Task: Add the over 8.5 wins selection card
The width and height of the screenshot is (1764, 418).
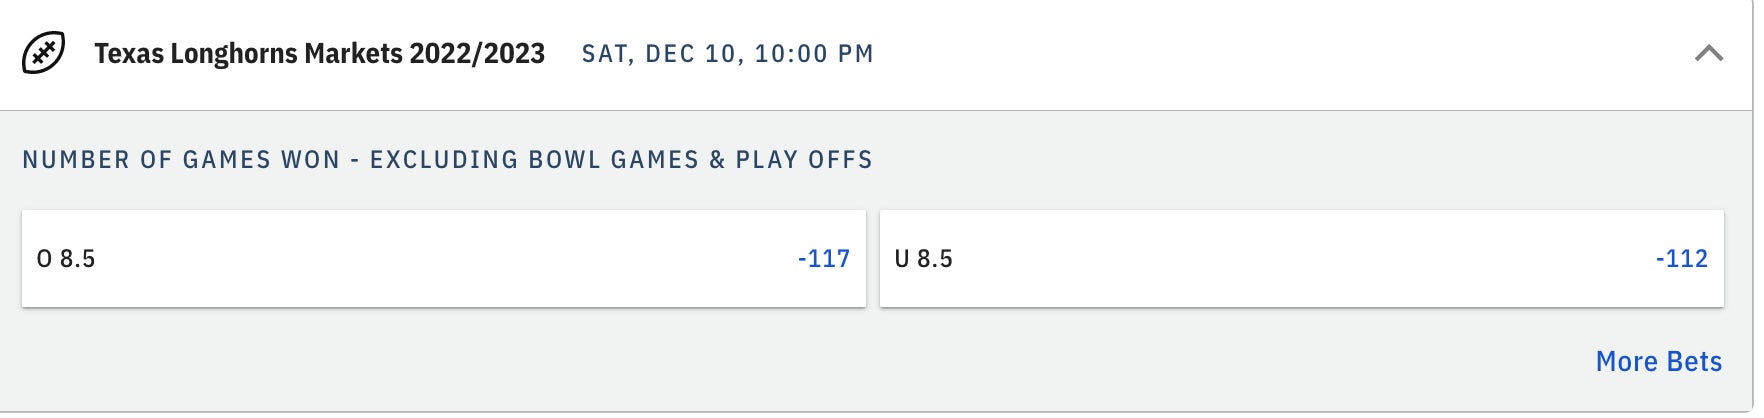Action: pos(443,258)
